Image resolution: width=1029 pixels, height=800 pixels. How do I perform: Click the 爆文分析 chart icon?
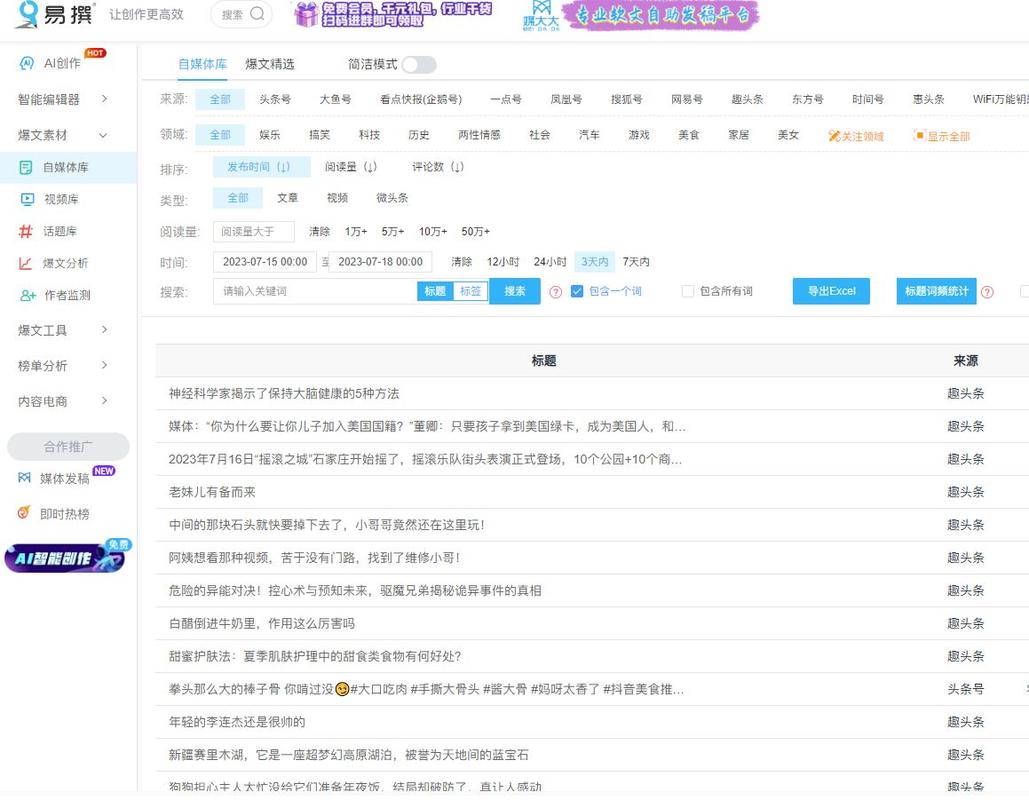pyautogui.click(x=26, y=263)
